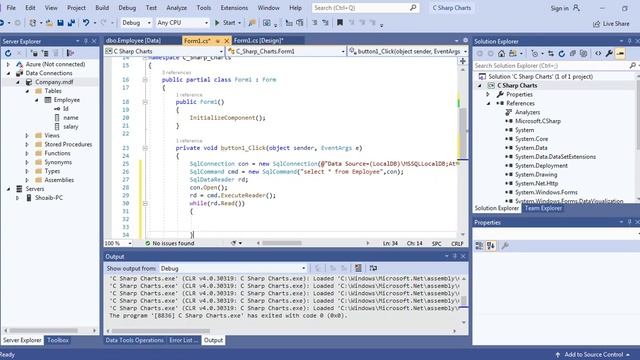The width and height of the screenshot is (640, 360).
Task: Open the Data Tools Operations tab
Action: click(x=134, y=340)
